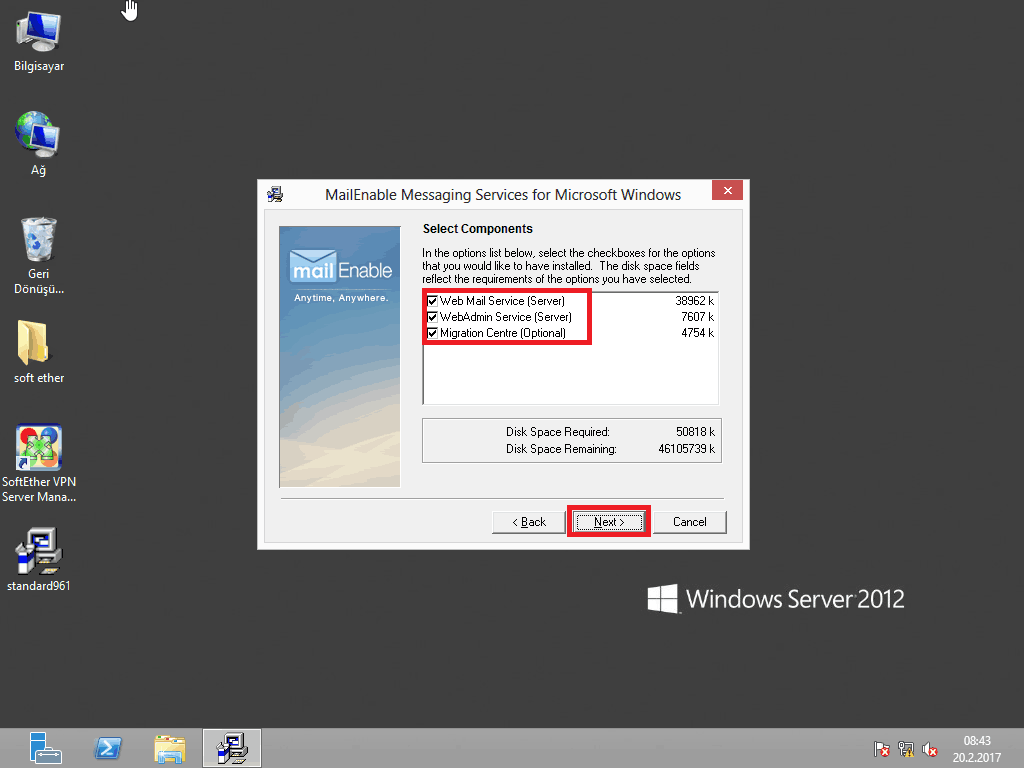Uncheck the WebAdmin Service (Server) checkbox
1024x768 pixels.
click(x=432, y=317)
